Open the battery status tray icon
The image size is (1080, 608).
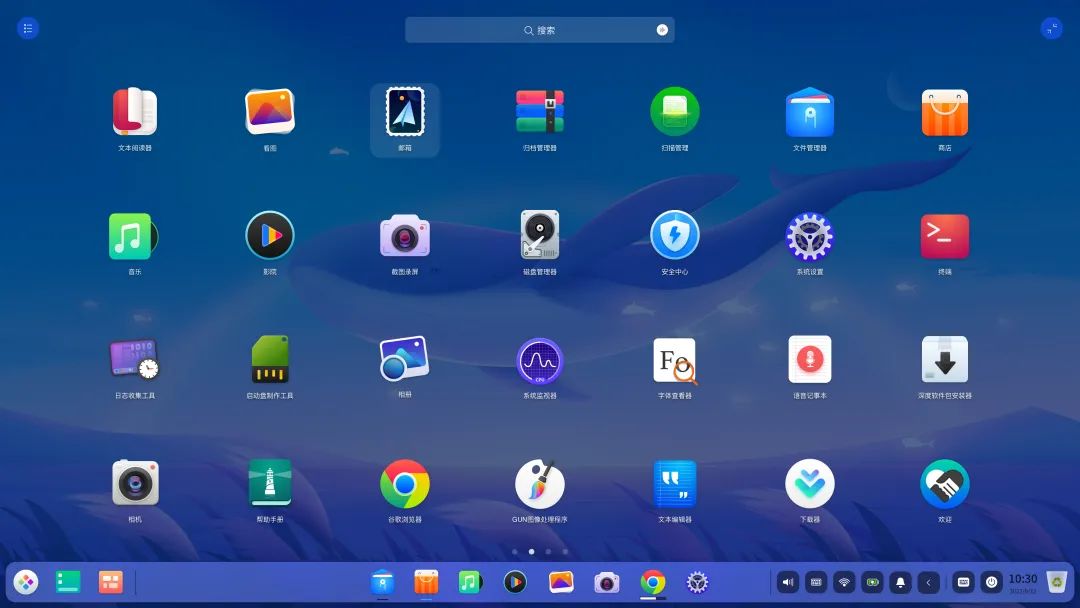[873, 583]
